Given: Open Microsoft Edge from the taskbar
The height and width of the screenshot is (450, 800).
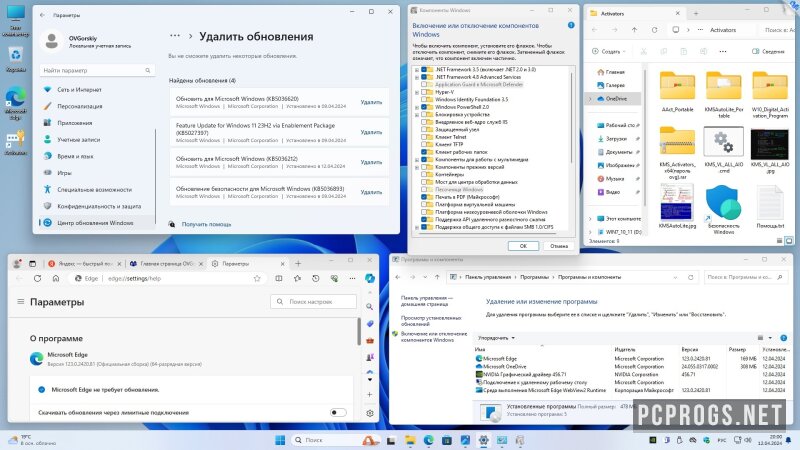Looking at the screenshot, I should click(x=429, y=440).
